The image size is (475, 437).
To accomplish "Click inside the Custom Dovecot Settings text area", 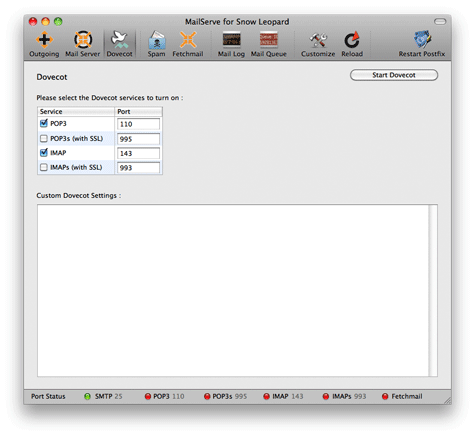I will coord(233,291).
